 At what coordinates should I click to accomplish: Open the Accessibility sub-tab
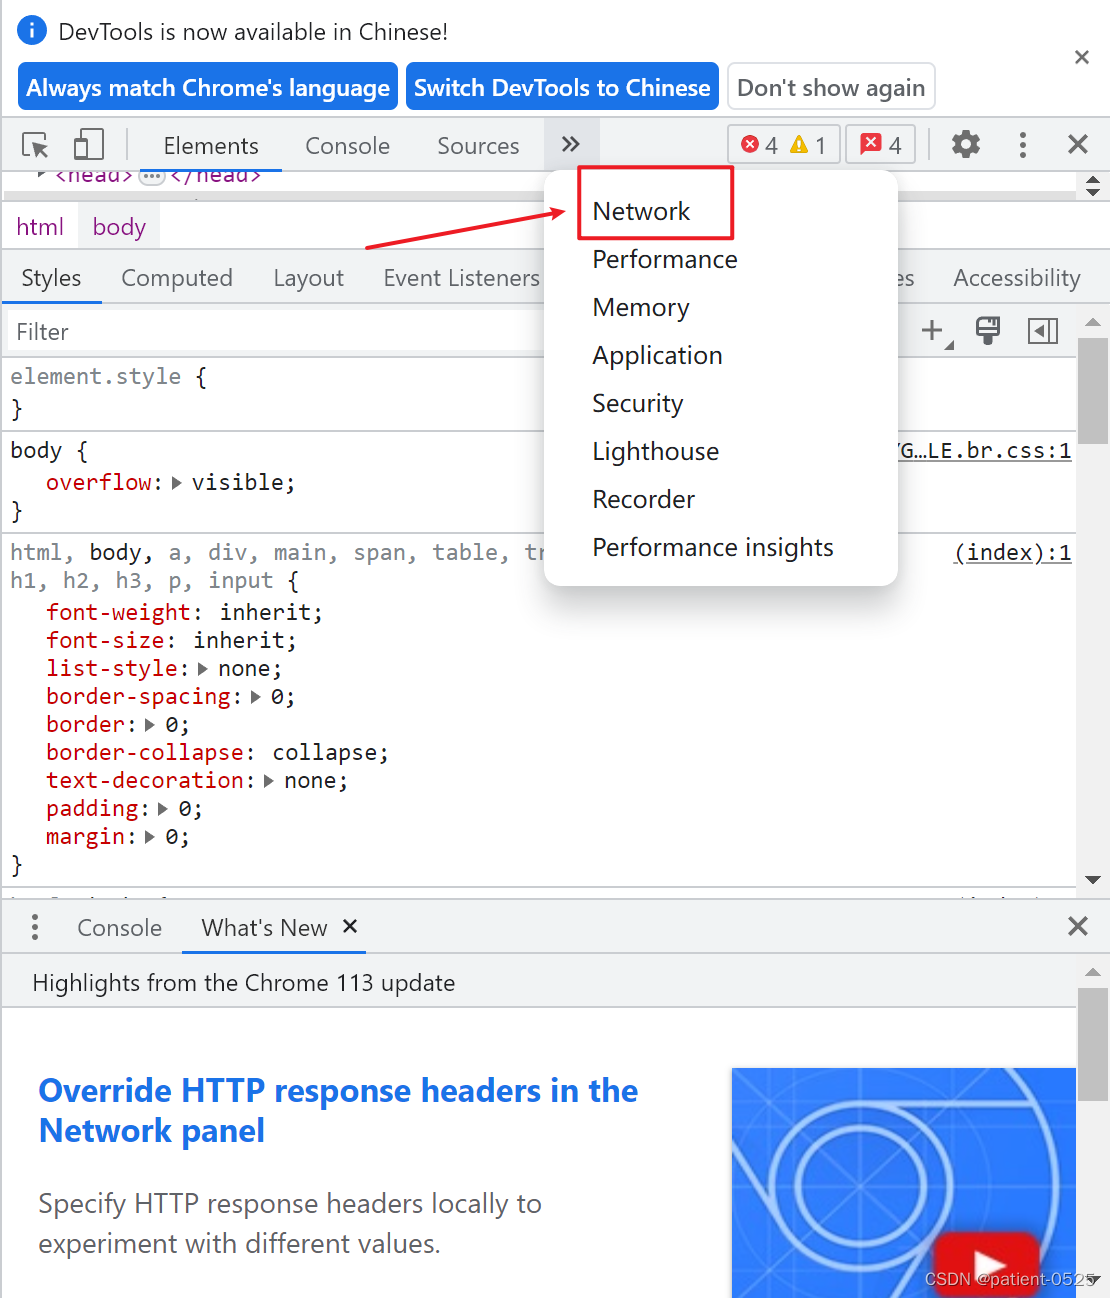1017,278
